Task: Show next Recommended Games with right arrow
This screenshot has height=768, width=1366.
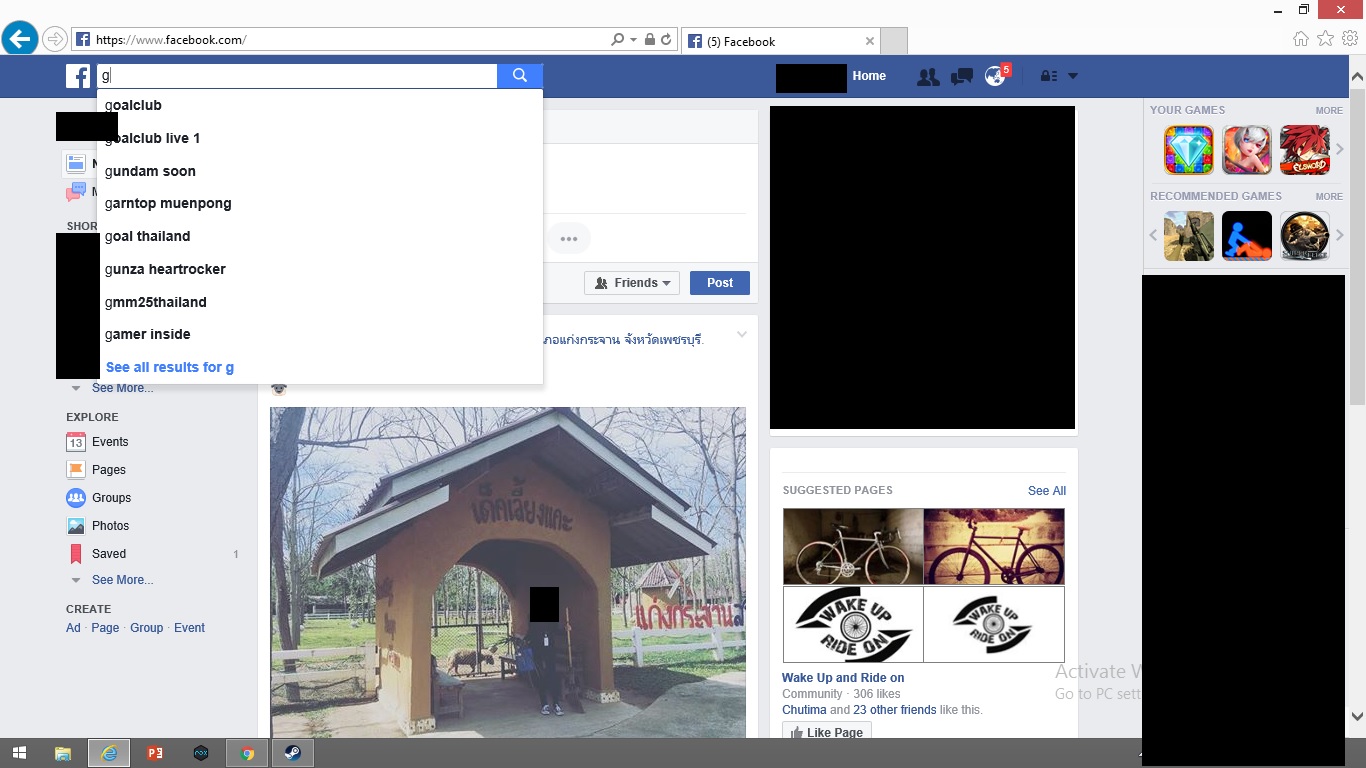Action: tap(1340, 236)
